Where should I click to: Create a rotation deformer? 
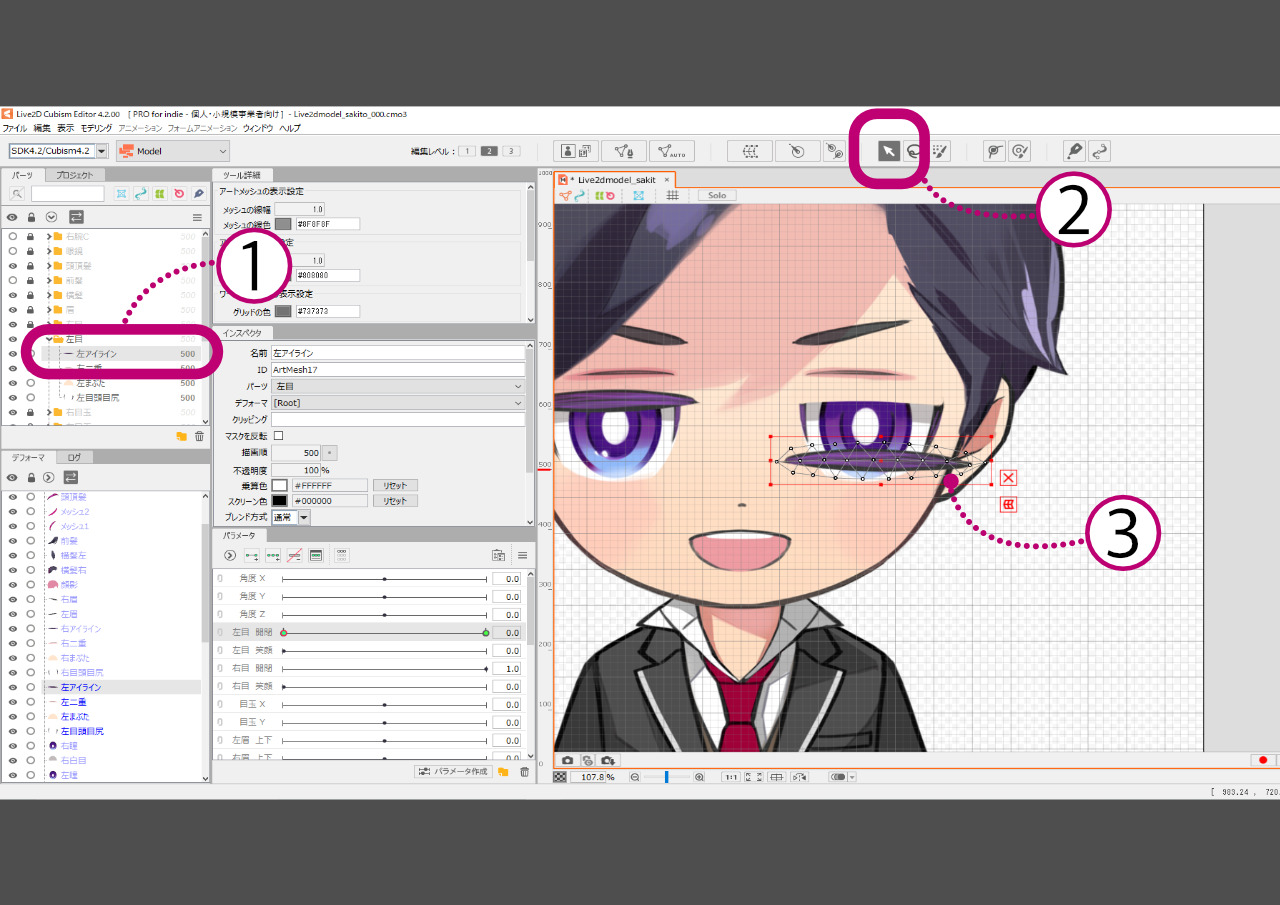pyautogui.click(x=797, y=151)
